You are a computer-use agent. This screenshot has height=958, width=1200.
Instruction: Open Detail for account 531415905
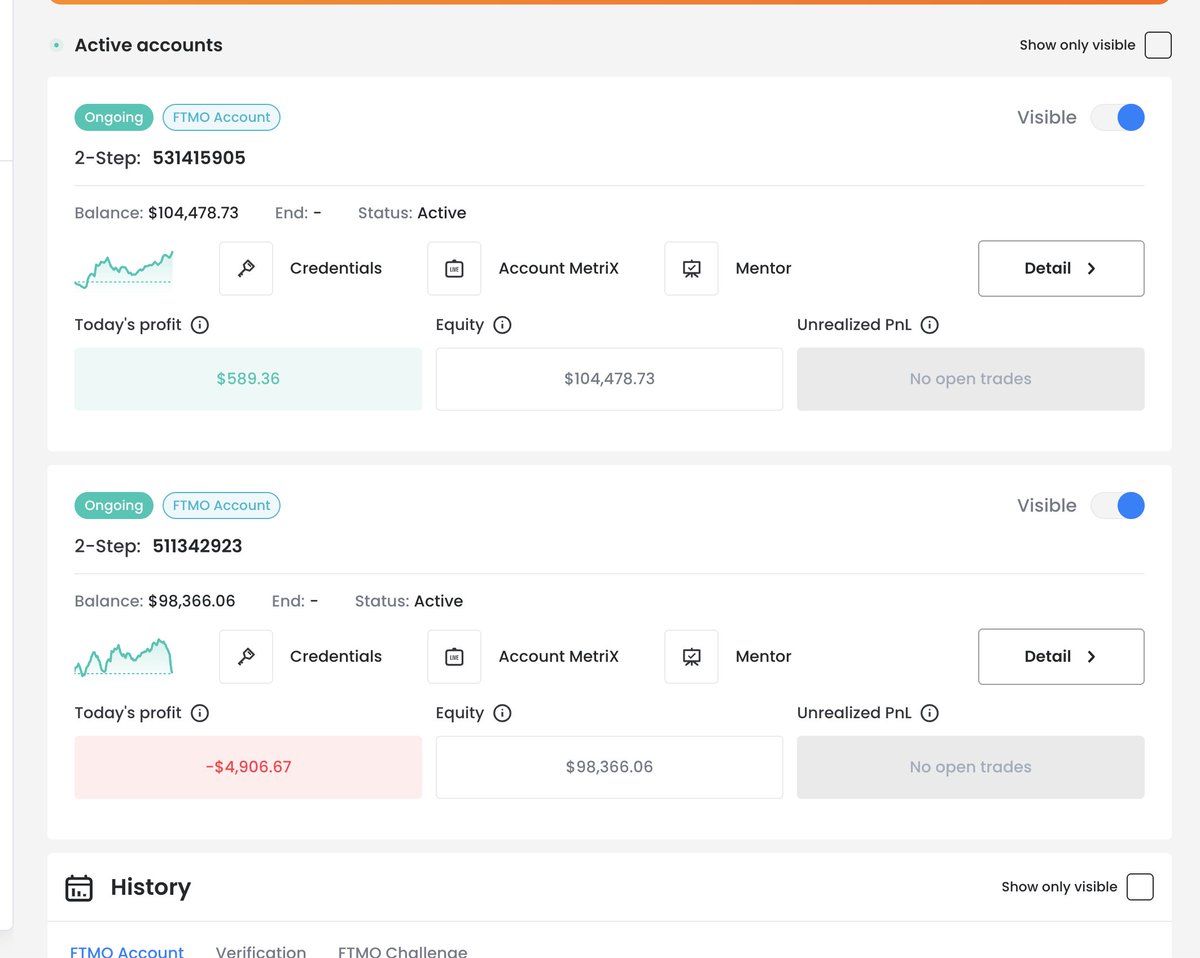(x=1061, y=268)
